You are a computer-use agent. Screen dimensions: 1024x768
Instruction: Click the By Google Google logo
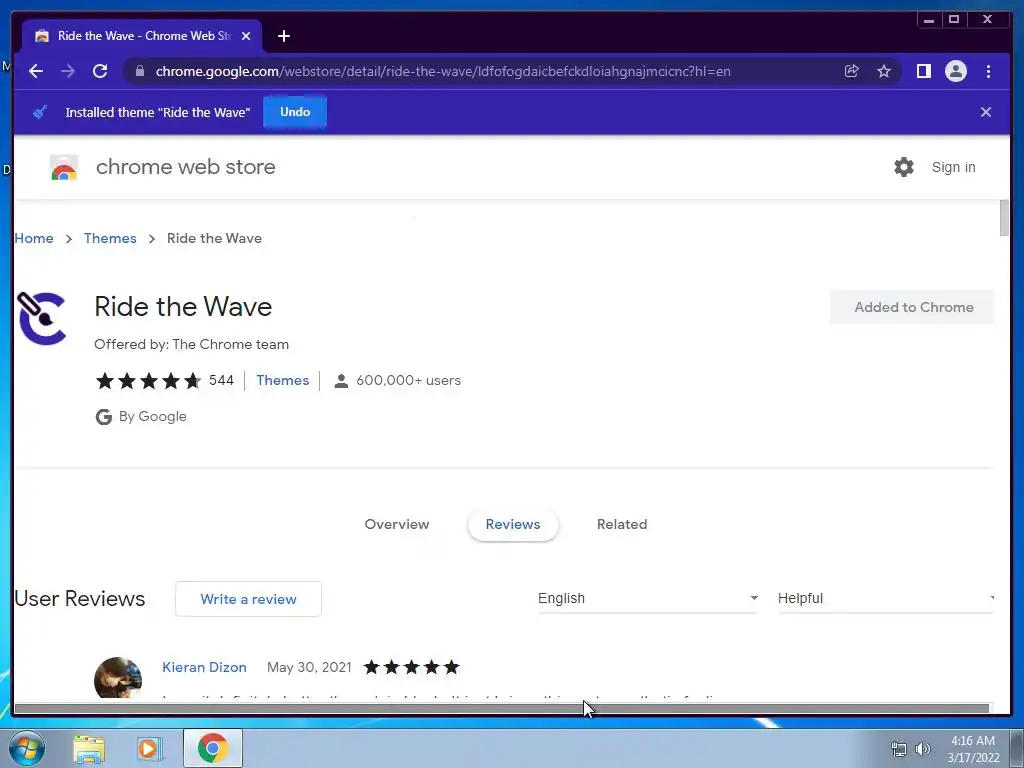(x=103, y=417)
